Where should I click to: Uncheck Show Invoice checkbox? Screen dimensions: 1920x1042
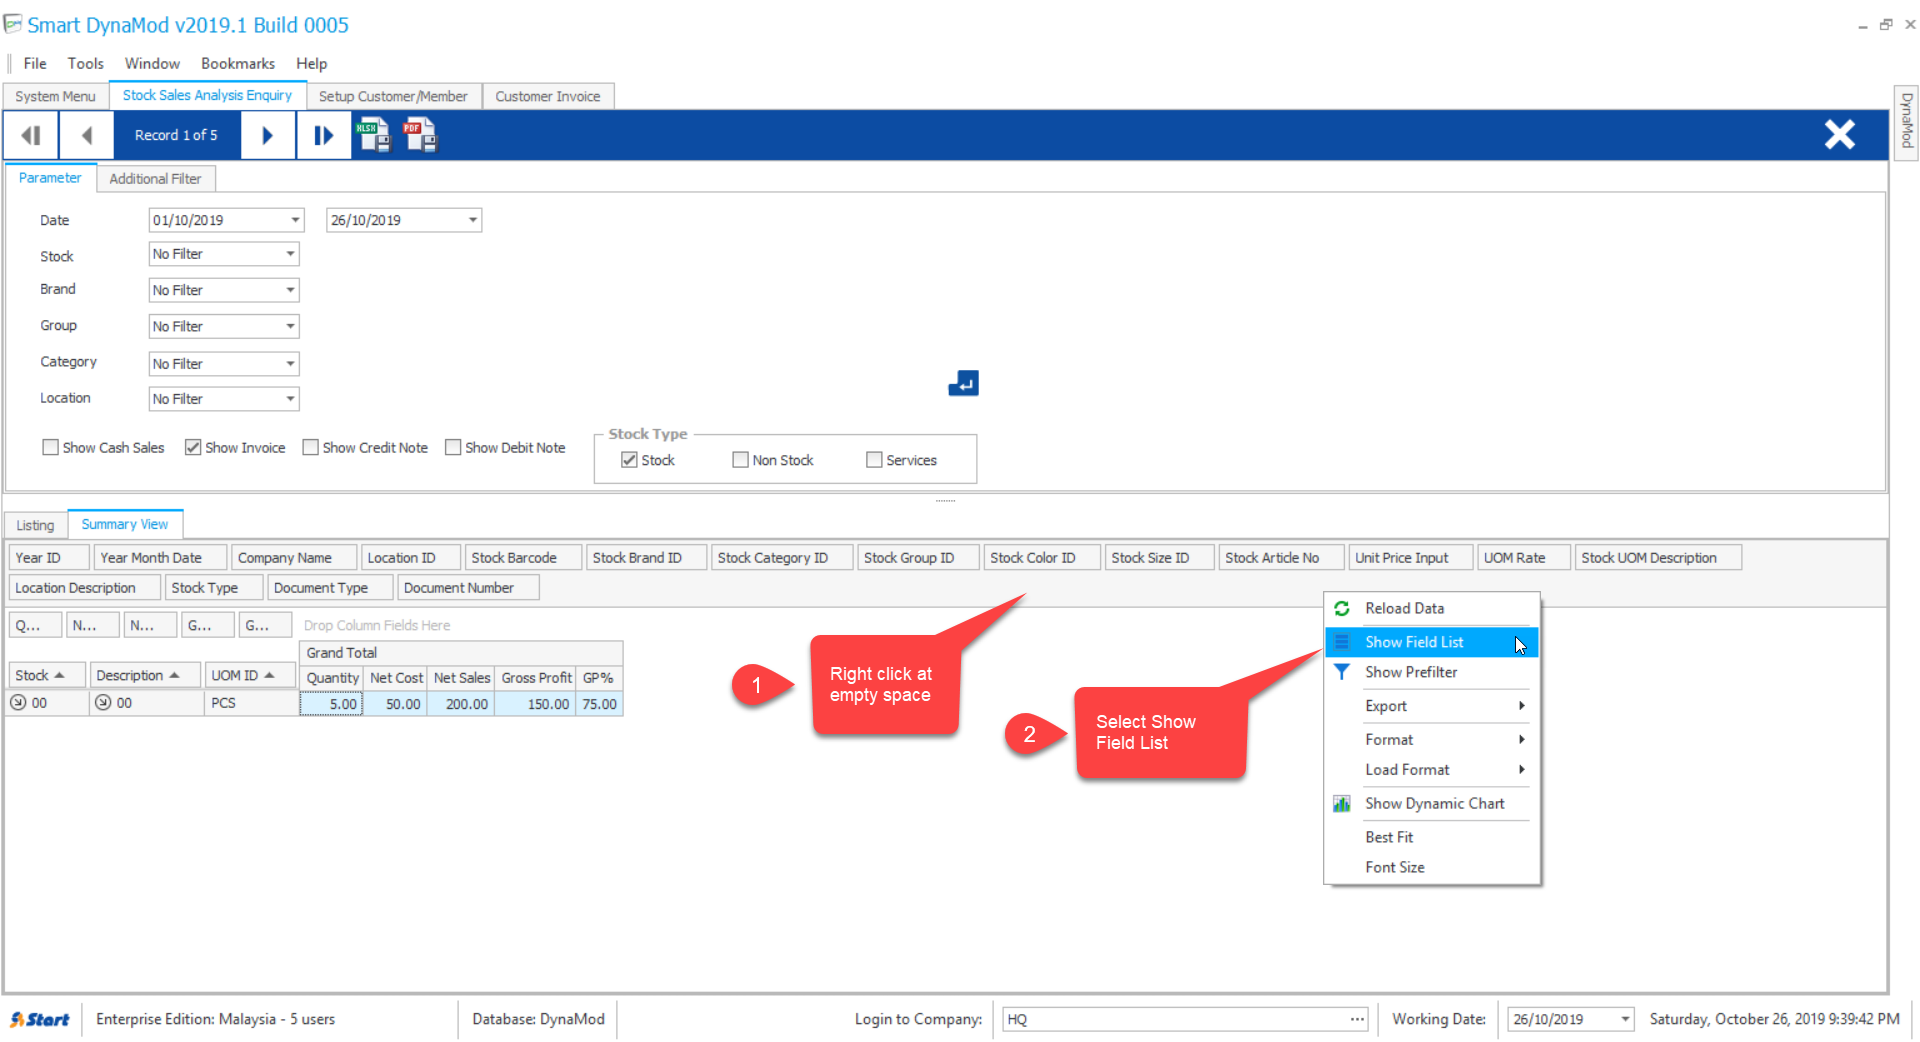[193, 447]
